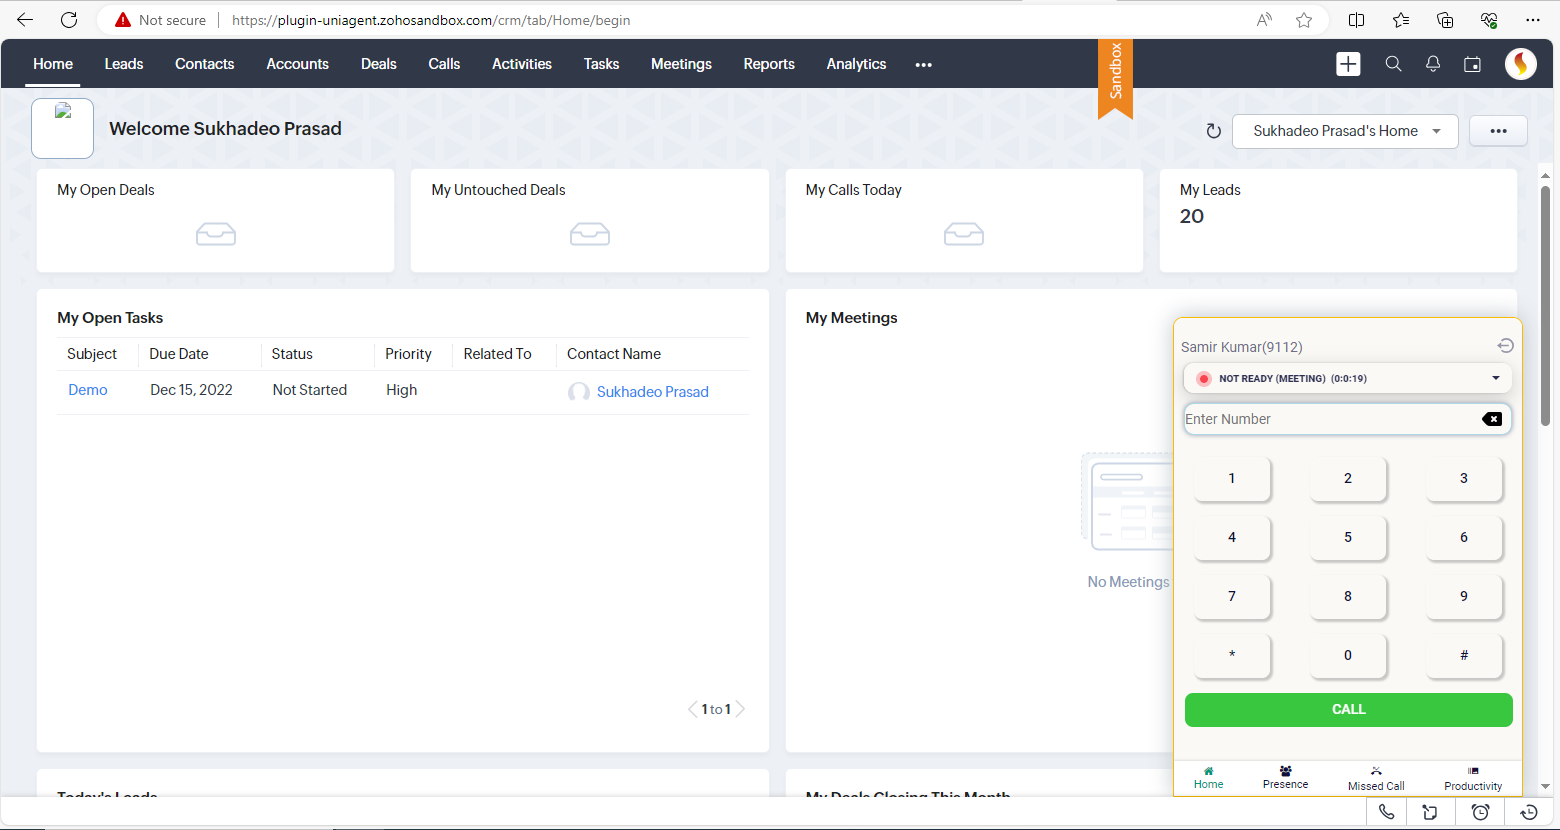Open softphone Missed Call tab
This screenshot has width=1560, height=830.
(1376, 779)
